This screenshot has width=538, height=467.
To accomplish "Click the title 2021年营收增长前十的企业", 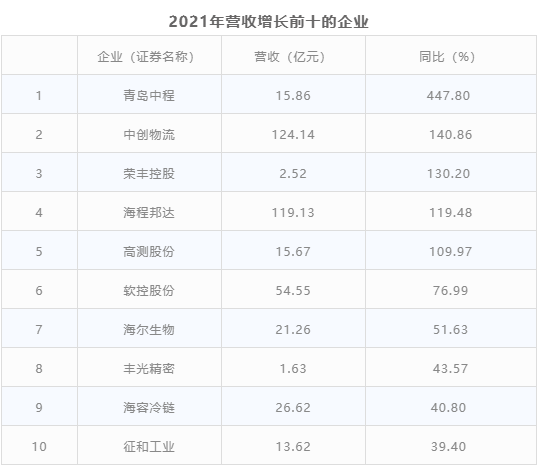I will [x=269, y=22].
